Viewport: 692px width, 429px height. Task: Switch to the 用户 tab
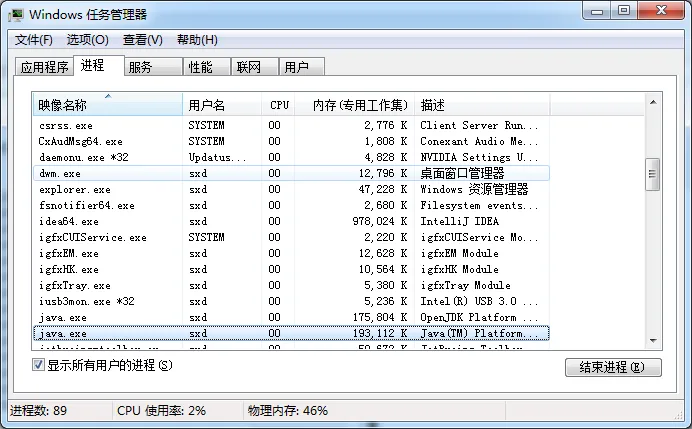click(x=296, y=68)
